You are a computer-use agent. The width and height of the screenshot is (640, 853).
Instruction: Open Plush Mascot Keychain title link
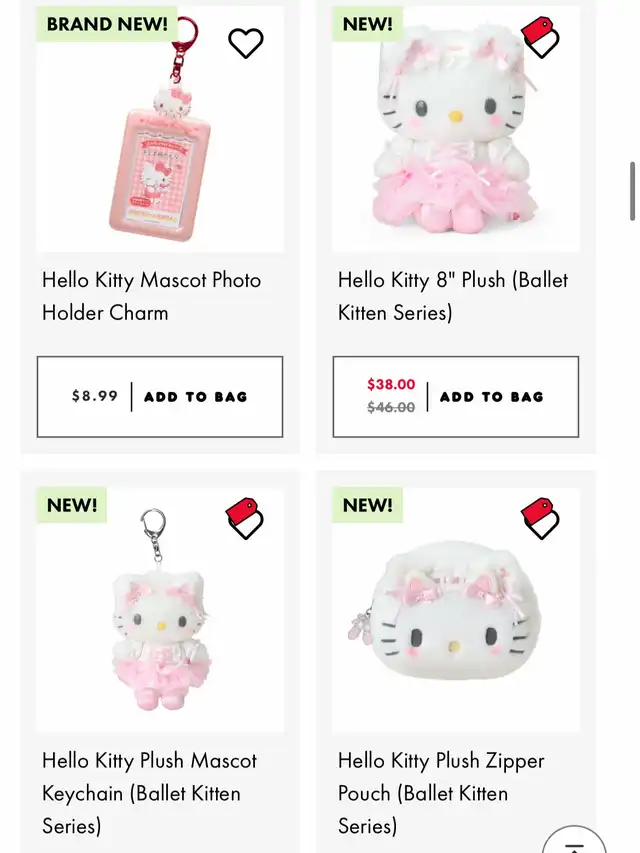[150, 793]
